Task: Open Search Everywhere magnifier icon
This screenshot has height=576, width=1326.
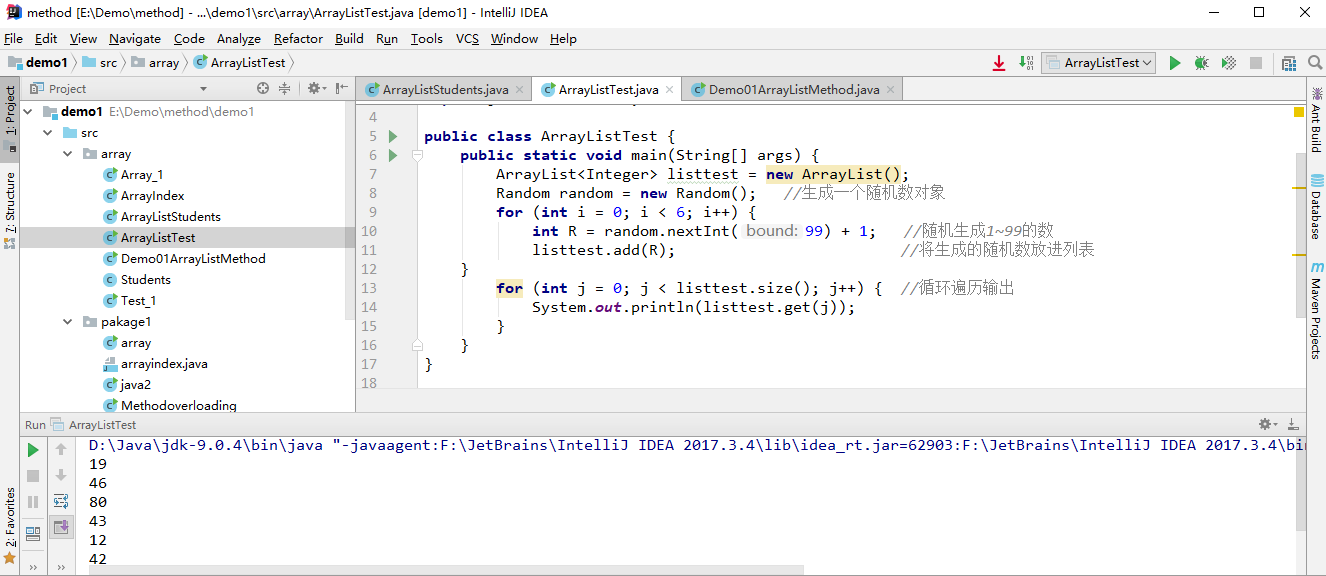Action: tap(1315, 63)
